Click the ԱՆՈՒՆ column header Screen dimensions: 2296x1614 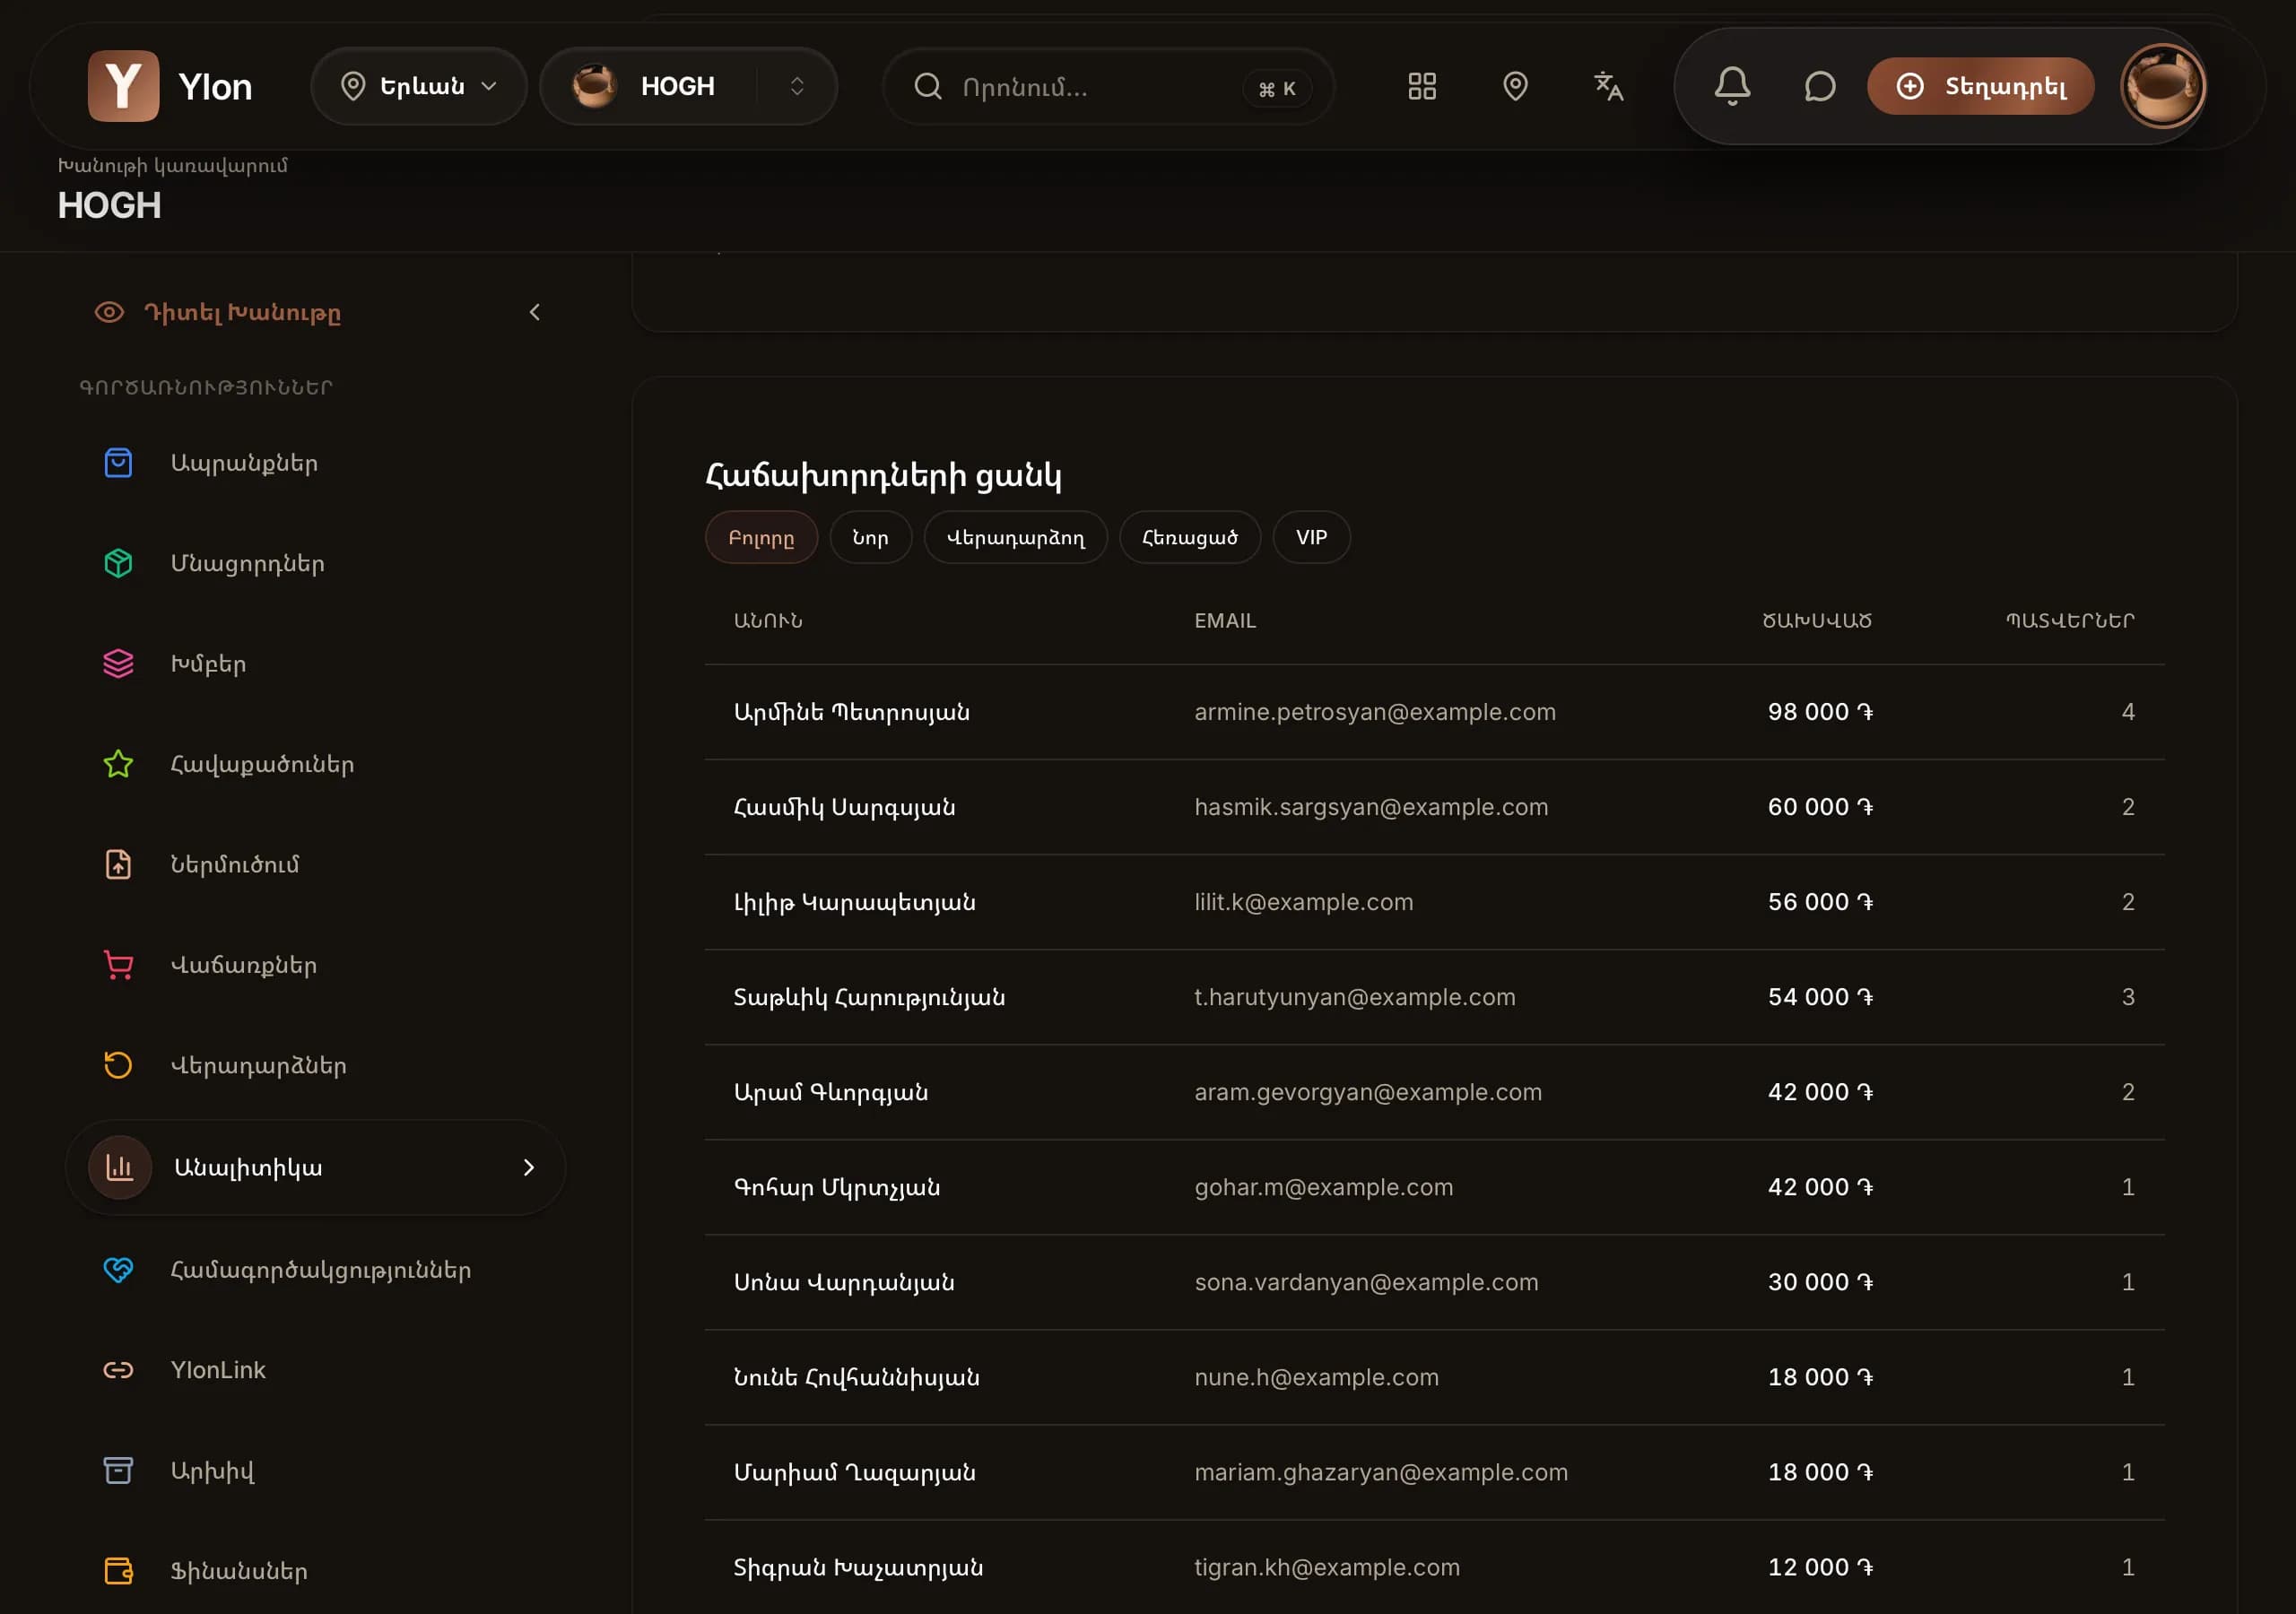coord(768,620)
